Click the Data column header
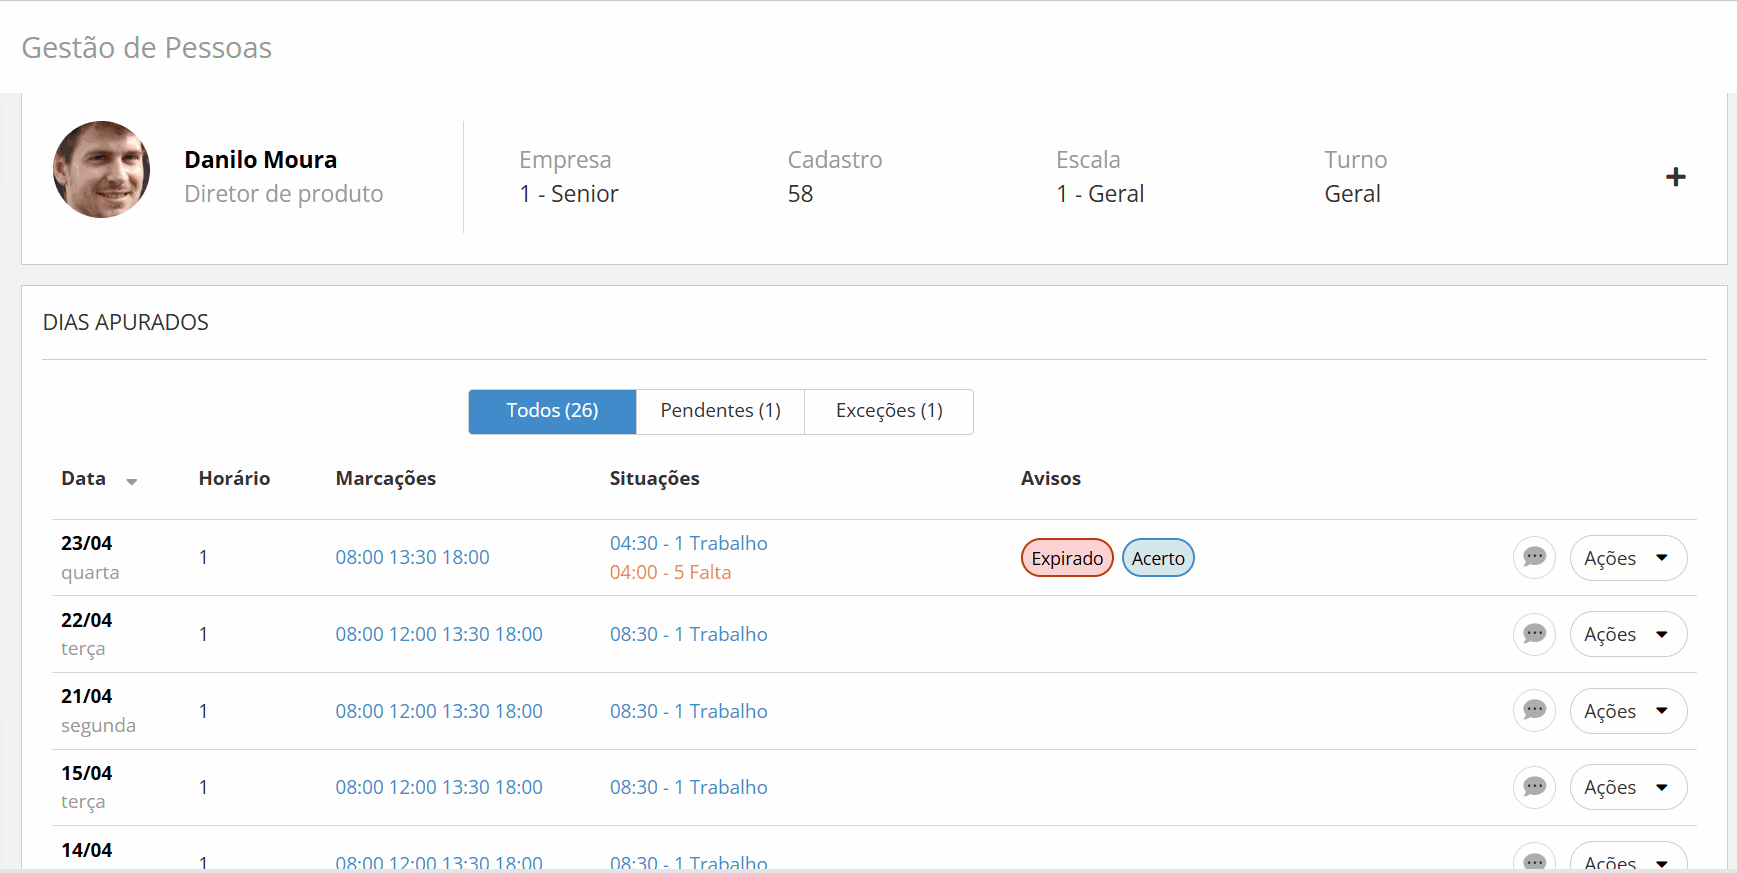 83,478
